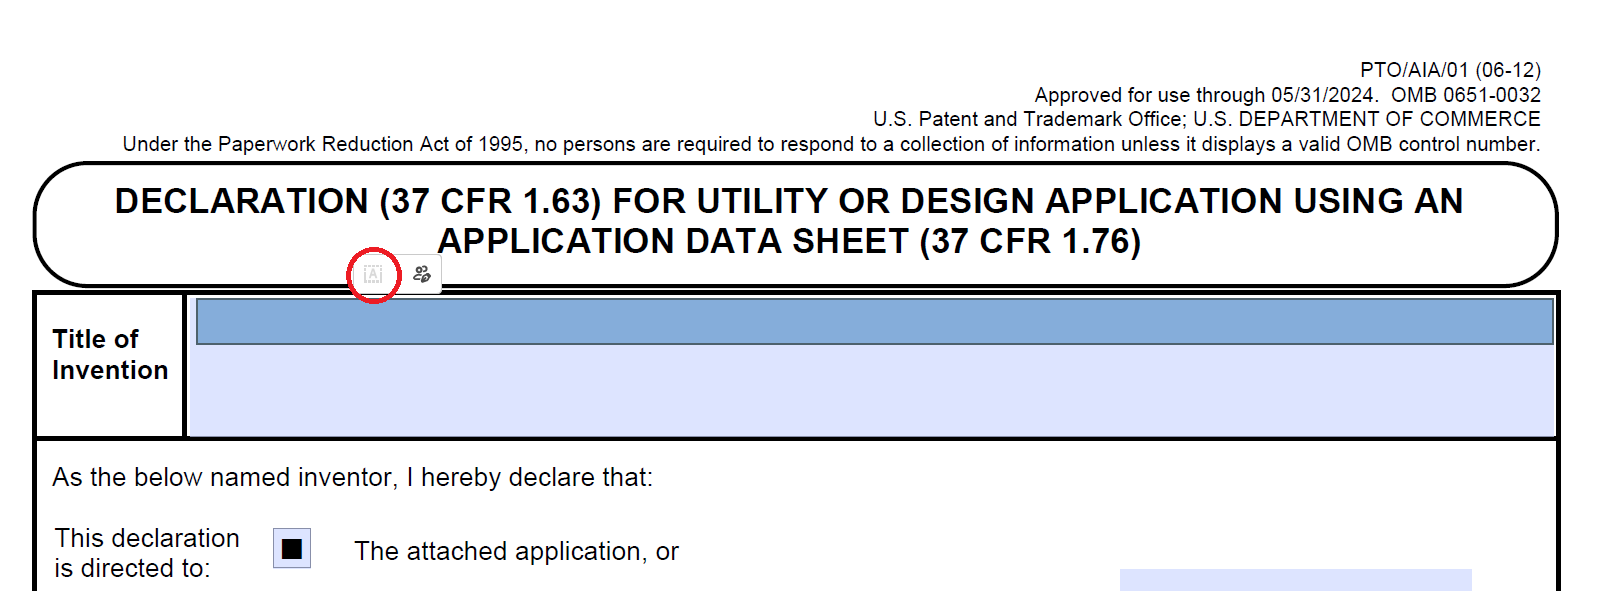Image resolution: width=1610 pixels, height=591 pixels.
Task: Select the partial blue field at bottom right
Action: click(x=1295, y=580)
